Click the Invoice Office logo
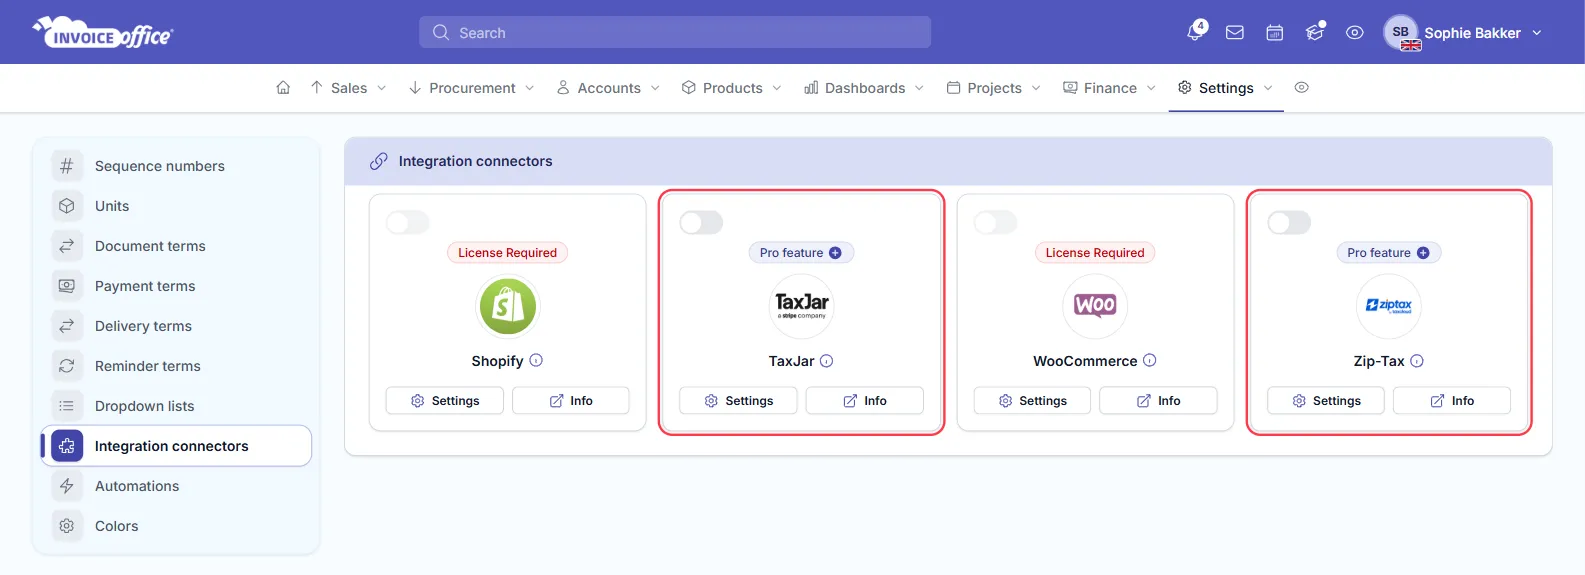The image size is (1585, 575). 103,33
